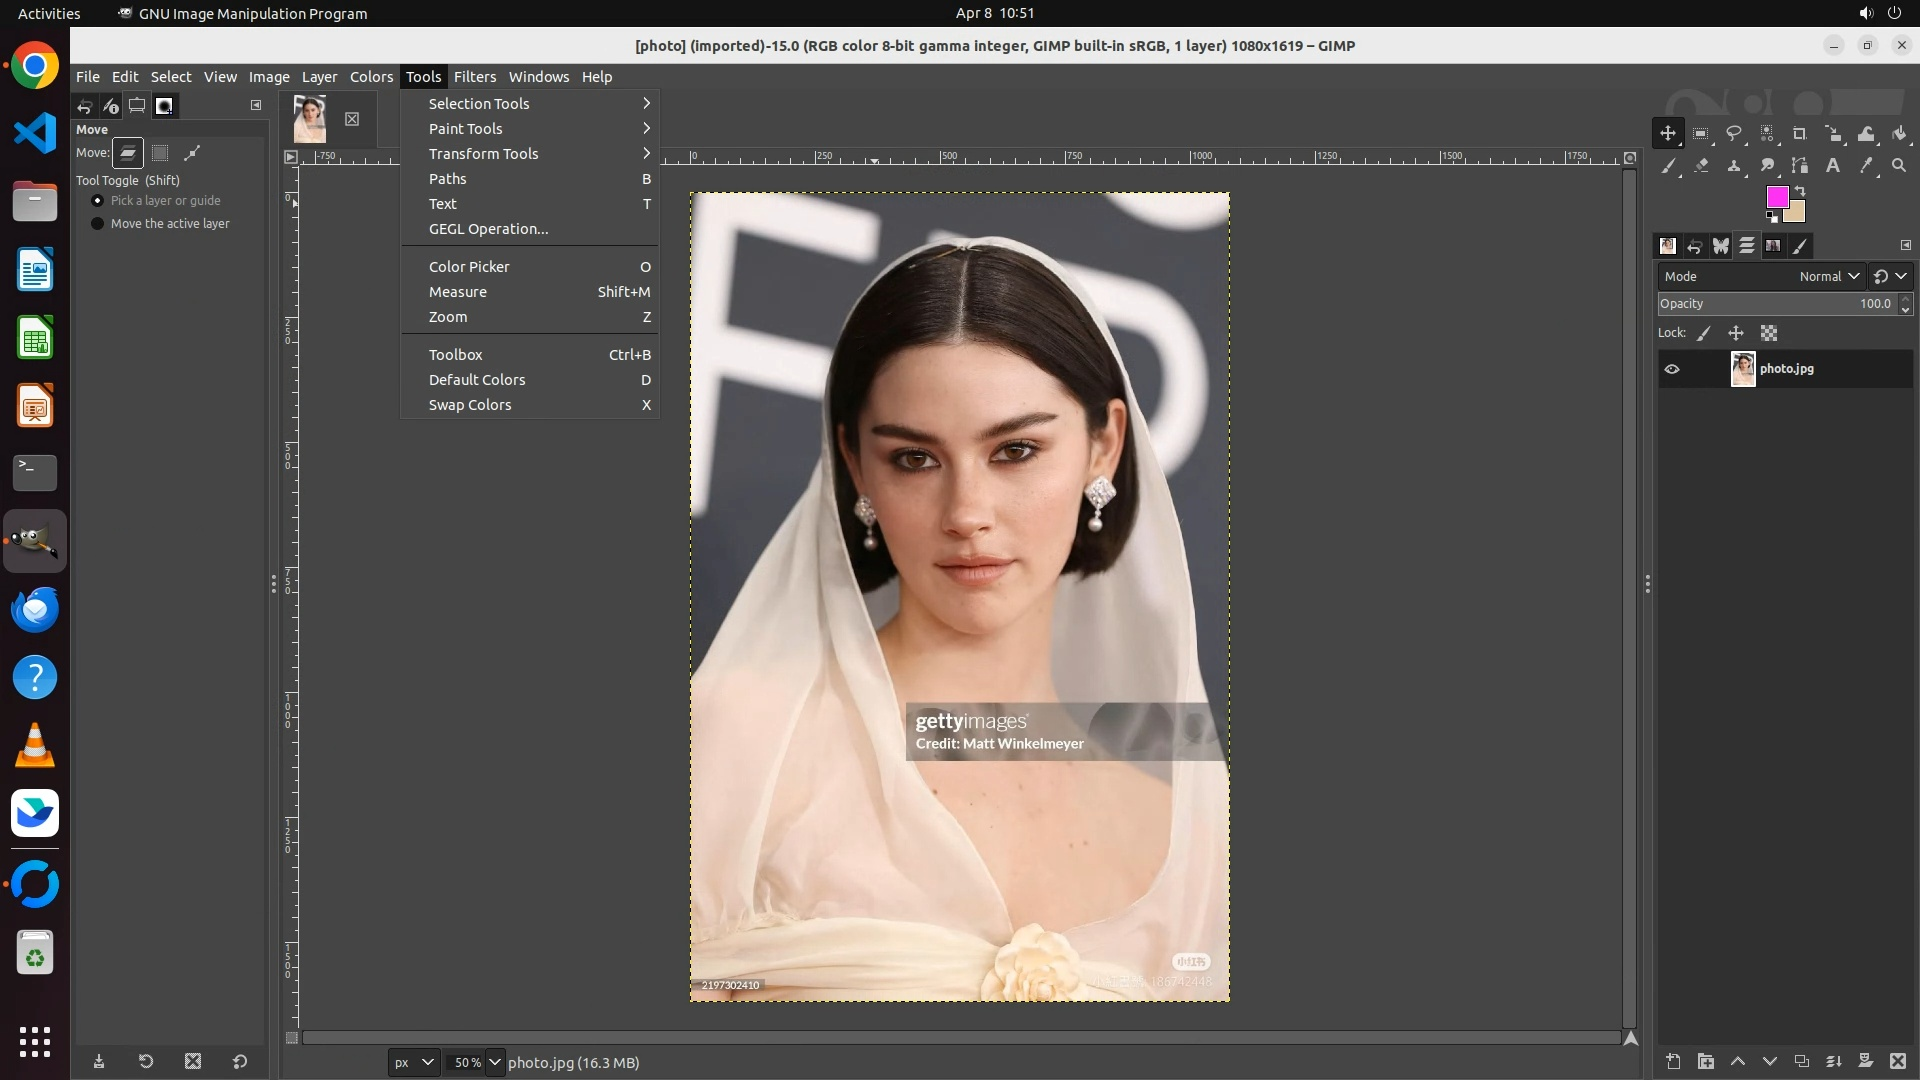Open the zoom percentage dropdown
1920x1080 pixels.
pos(494,1063)
